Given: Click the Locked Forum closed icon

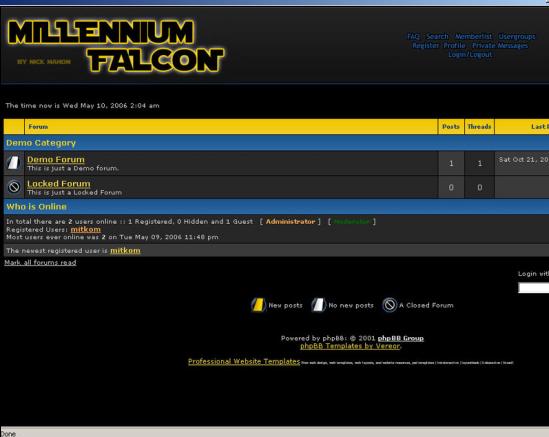Looking at the screenshot, I should (x=14, y=187).
